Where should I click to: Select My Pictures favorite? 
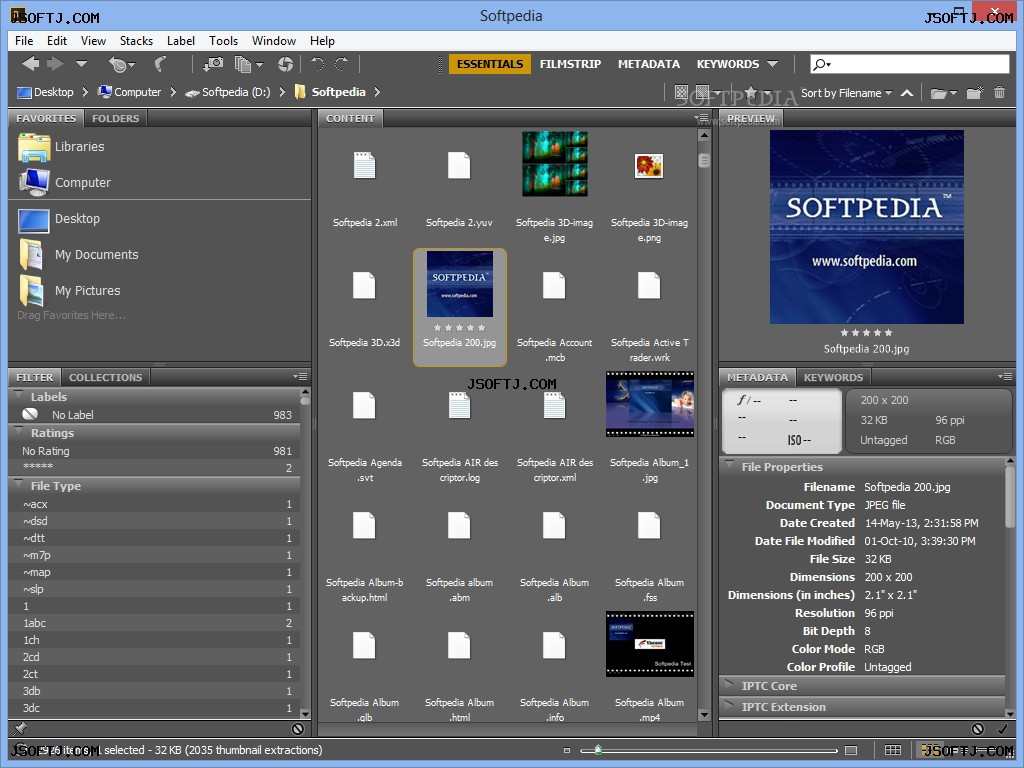point(70,291)
